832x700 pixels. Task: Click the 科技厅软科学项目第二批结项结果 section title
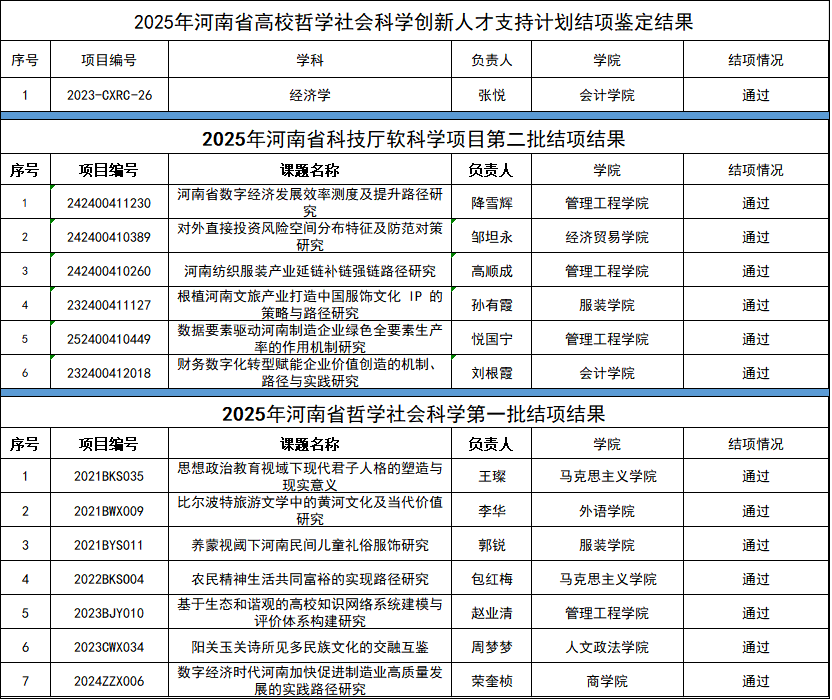click(414, 138)
